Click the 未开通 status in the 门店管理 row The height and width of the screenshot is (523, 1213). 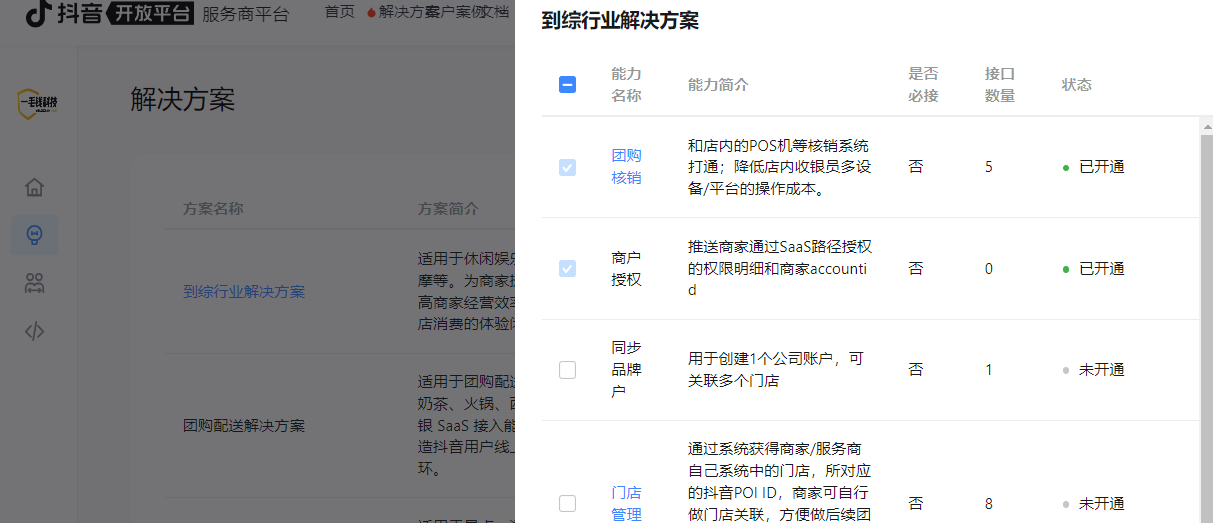[1093, 503]
